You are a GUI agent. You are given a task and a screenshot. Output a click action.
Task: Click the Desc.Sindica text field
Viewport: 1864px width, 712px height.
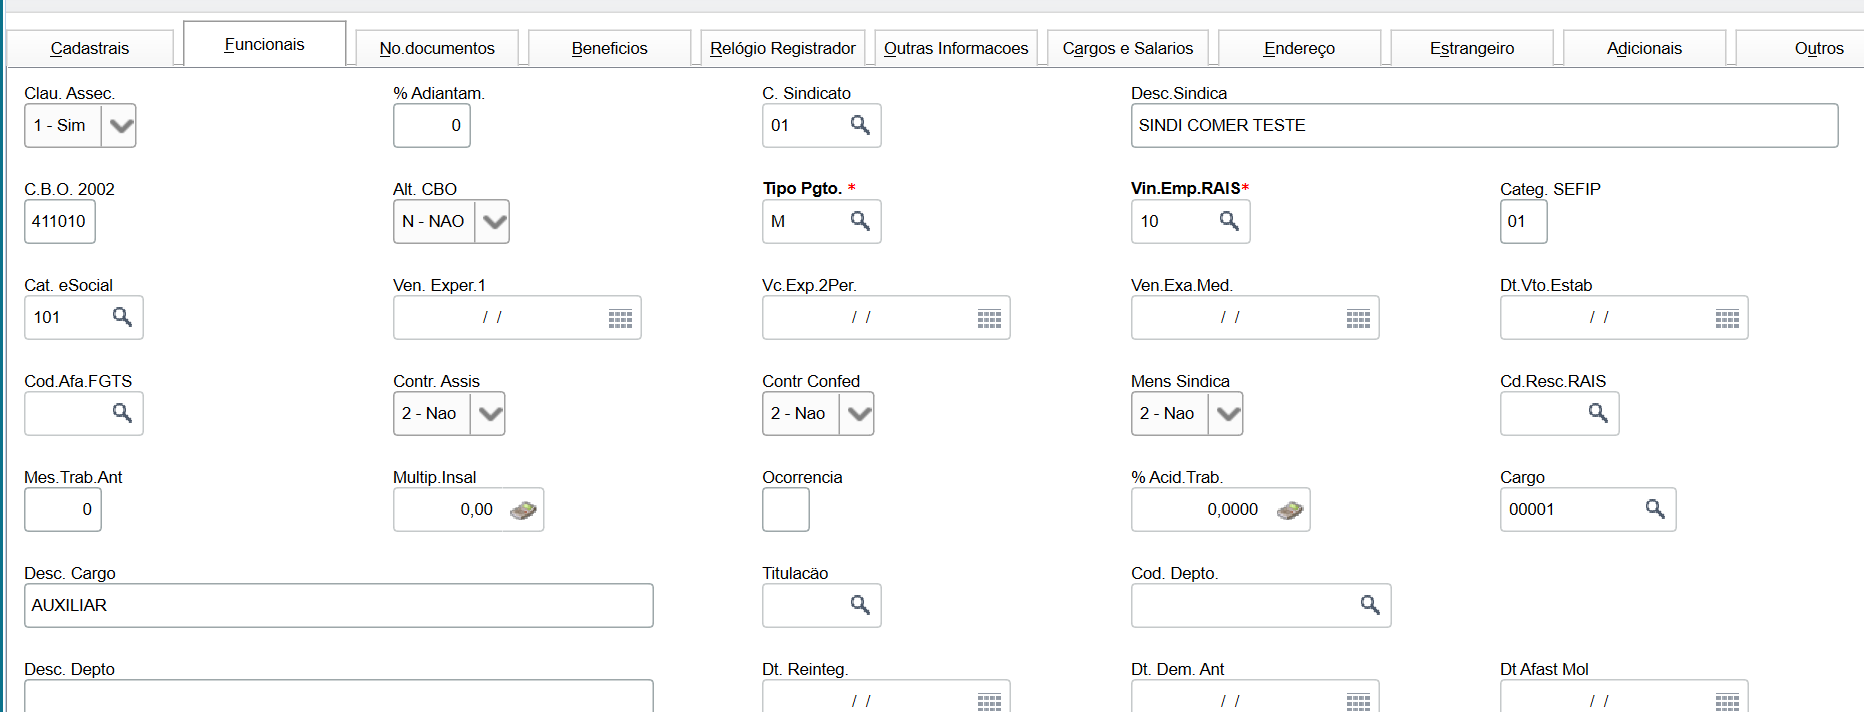(x=1484, y=125)
